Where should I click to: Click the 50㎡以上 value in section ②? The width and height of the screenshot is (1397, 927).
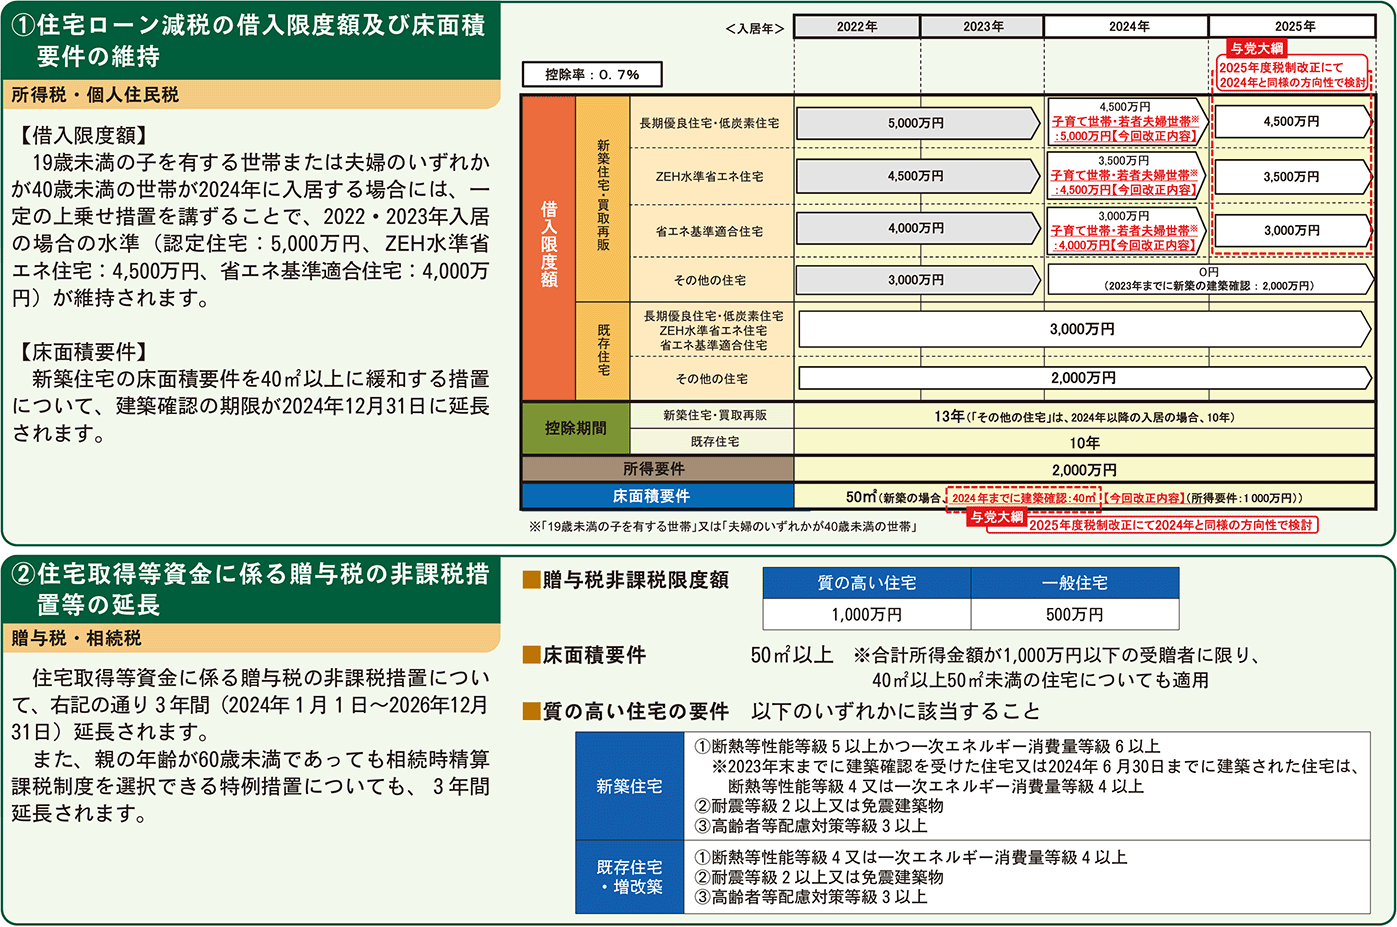click(x=791, y=655)
